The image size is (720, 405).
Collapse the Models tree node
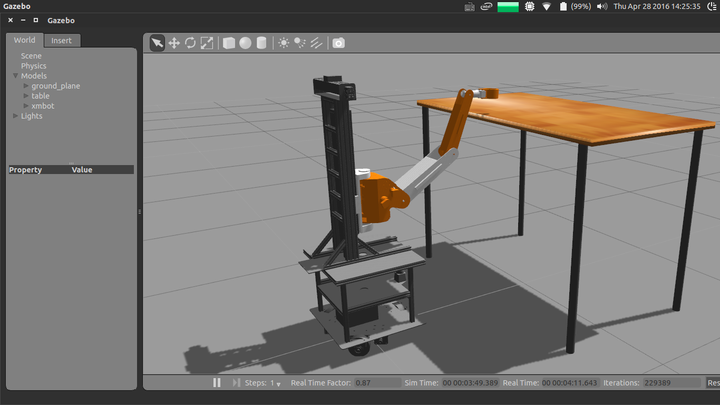tap(15, 76)
